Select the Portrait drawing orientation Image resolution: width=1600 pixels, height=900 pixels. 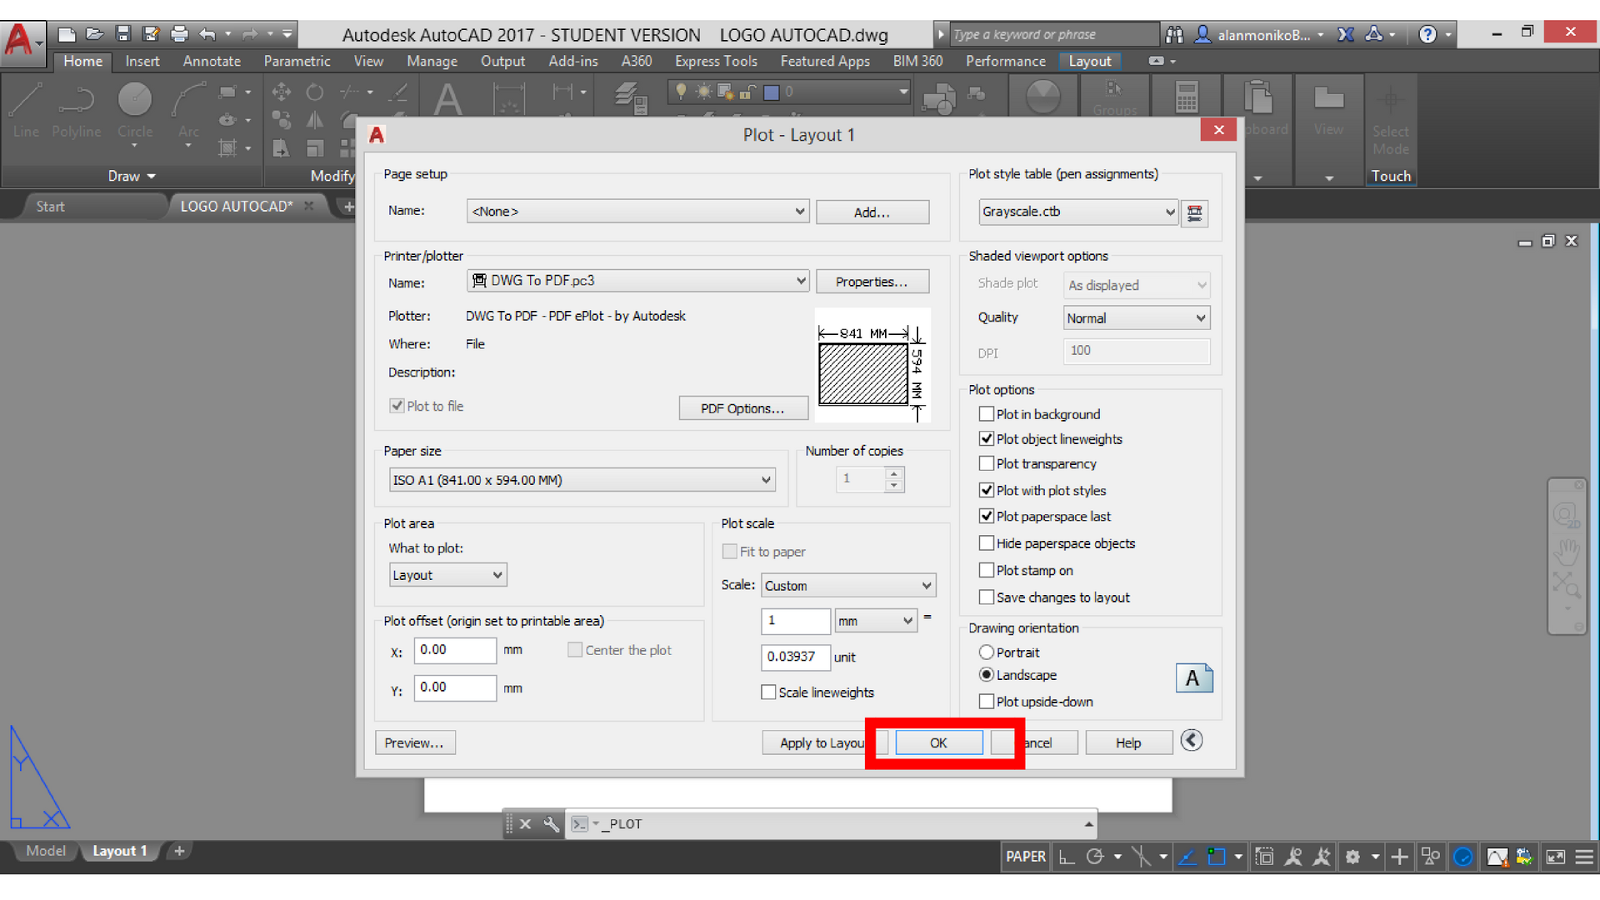[987, 652]
